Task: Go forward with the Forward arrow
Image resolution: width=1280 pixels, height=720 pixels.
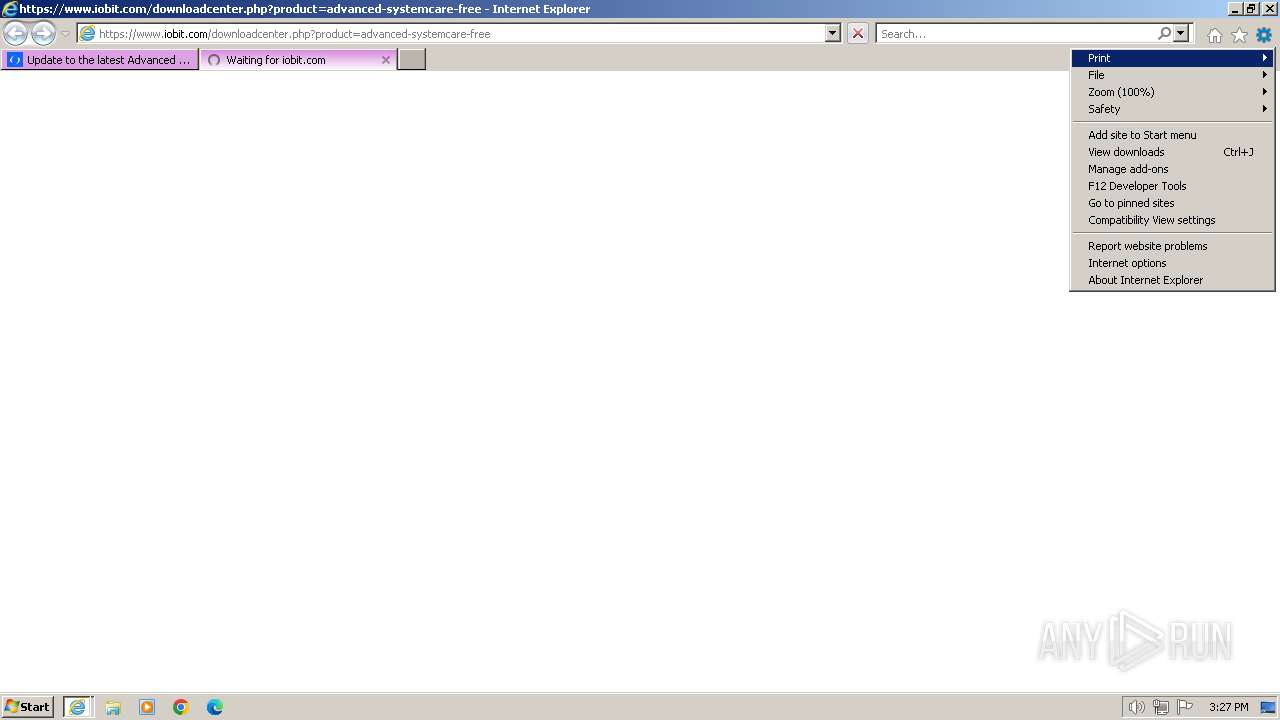Action: (43, 33)
